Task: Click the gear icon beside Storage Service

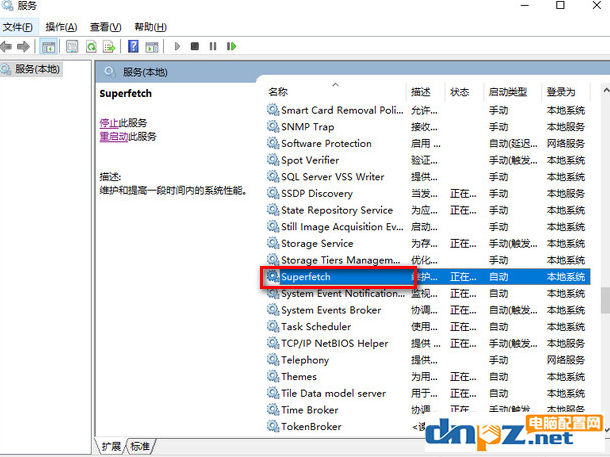Action: [273, 243]
